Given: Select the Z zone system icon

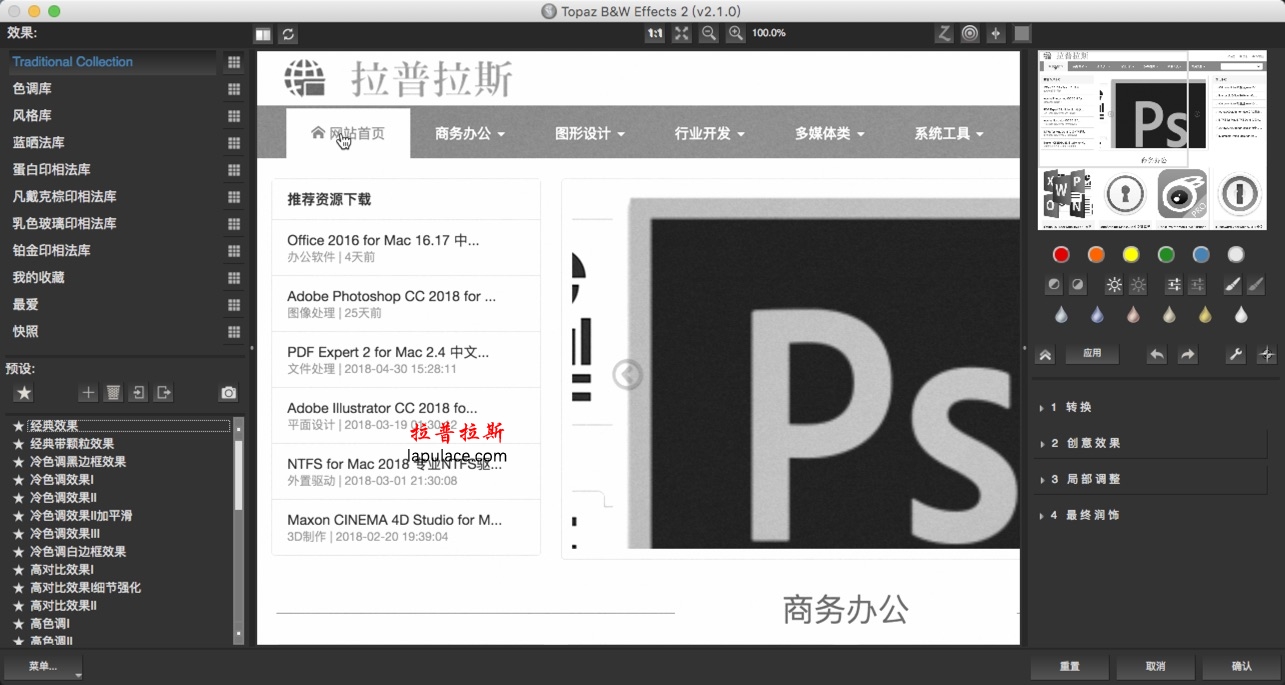Looking at the screenshot, I should tap(943, 33).
